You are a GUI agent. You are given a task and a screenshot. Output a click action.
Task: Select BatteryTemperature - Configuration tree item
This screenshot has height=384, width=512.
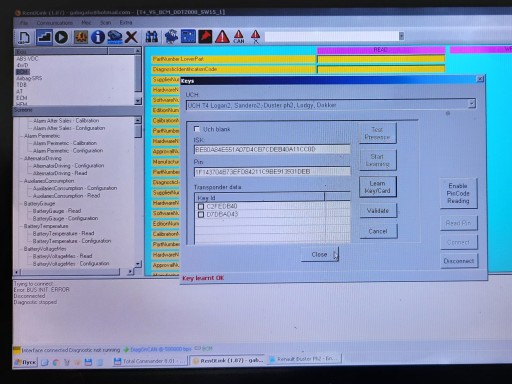point(72,241)
